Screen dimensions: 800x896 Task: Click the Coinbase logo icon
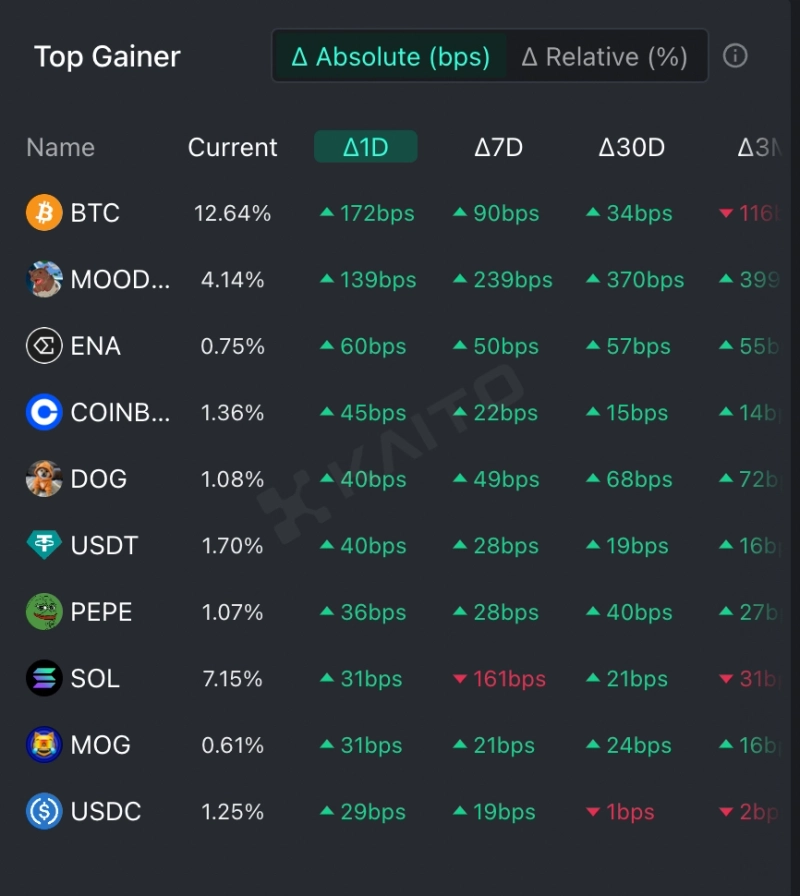coord(44,413)
